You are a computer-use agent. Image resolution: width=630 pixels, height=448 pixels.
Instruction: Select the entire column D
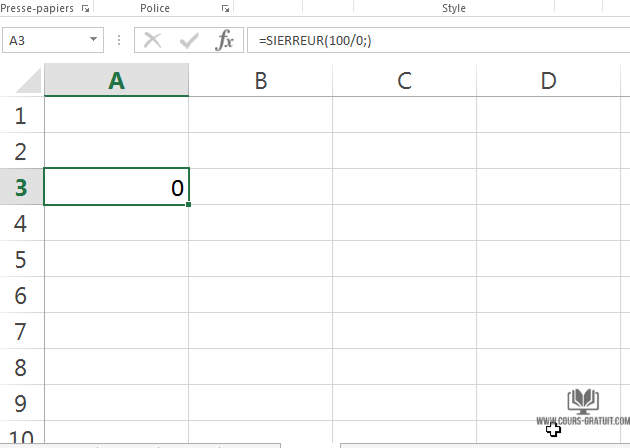(x=548, y=81)
